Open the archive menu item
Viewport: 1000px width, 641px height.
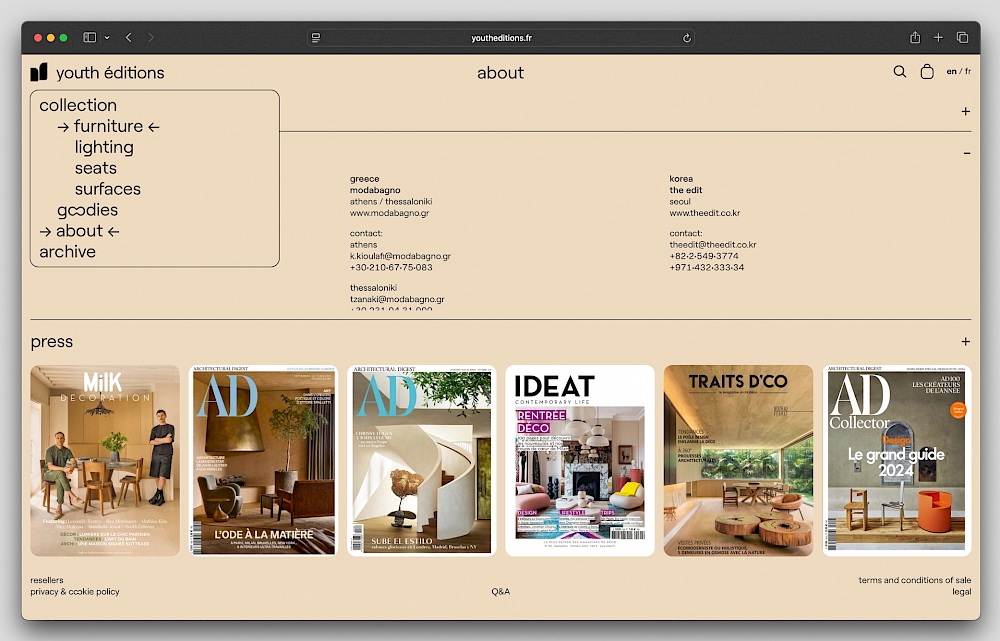68,252
